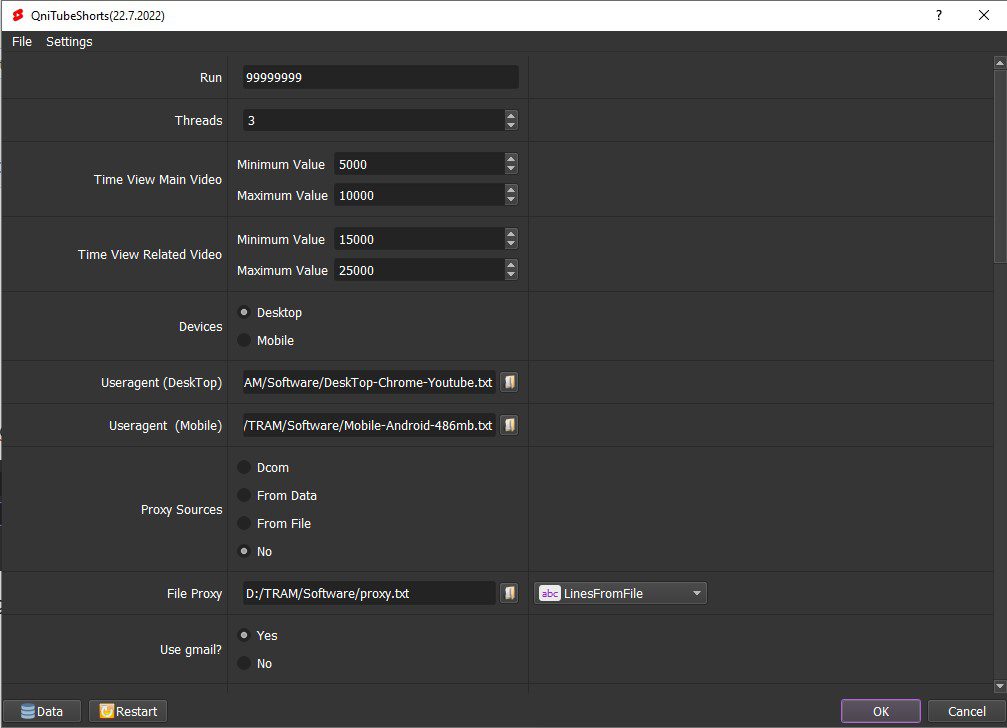Image resolution: width=1007 pixels, height=728 pixels.
Task: Select No under Proxy Sources
Action: coord(244,551)
